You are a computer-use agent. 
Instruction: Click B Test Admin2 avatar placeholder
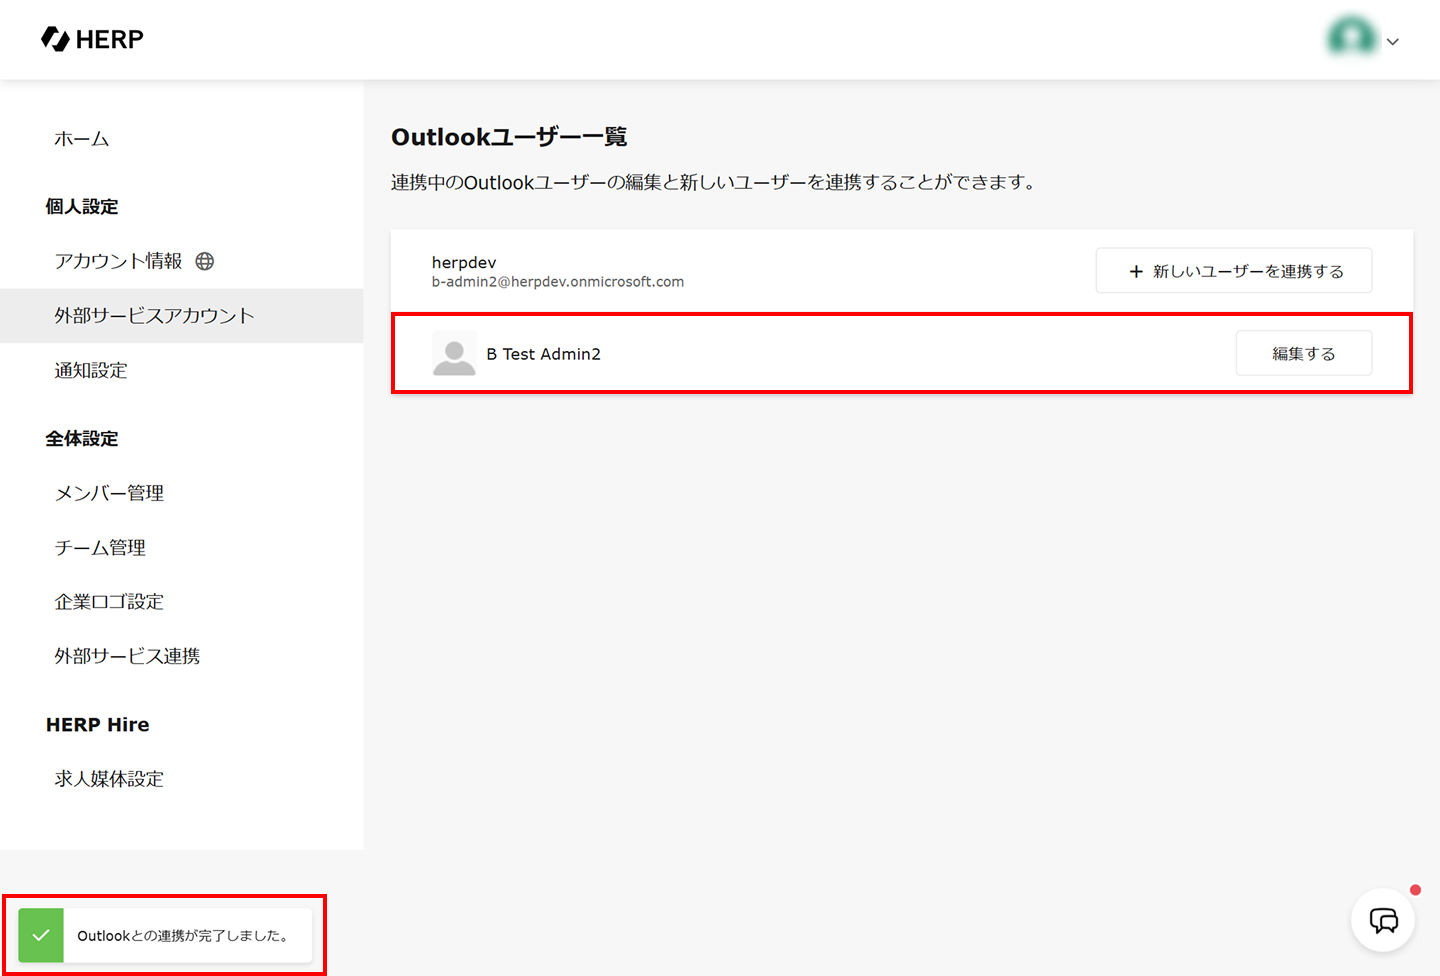454,354
